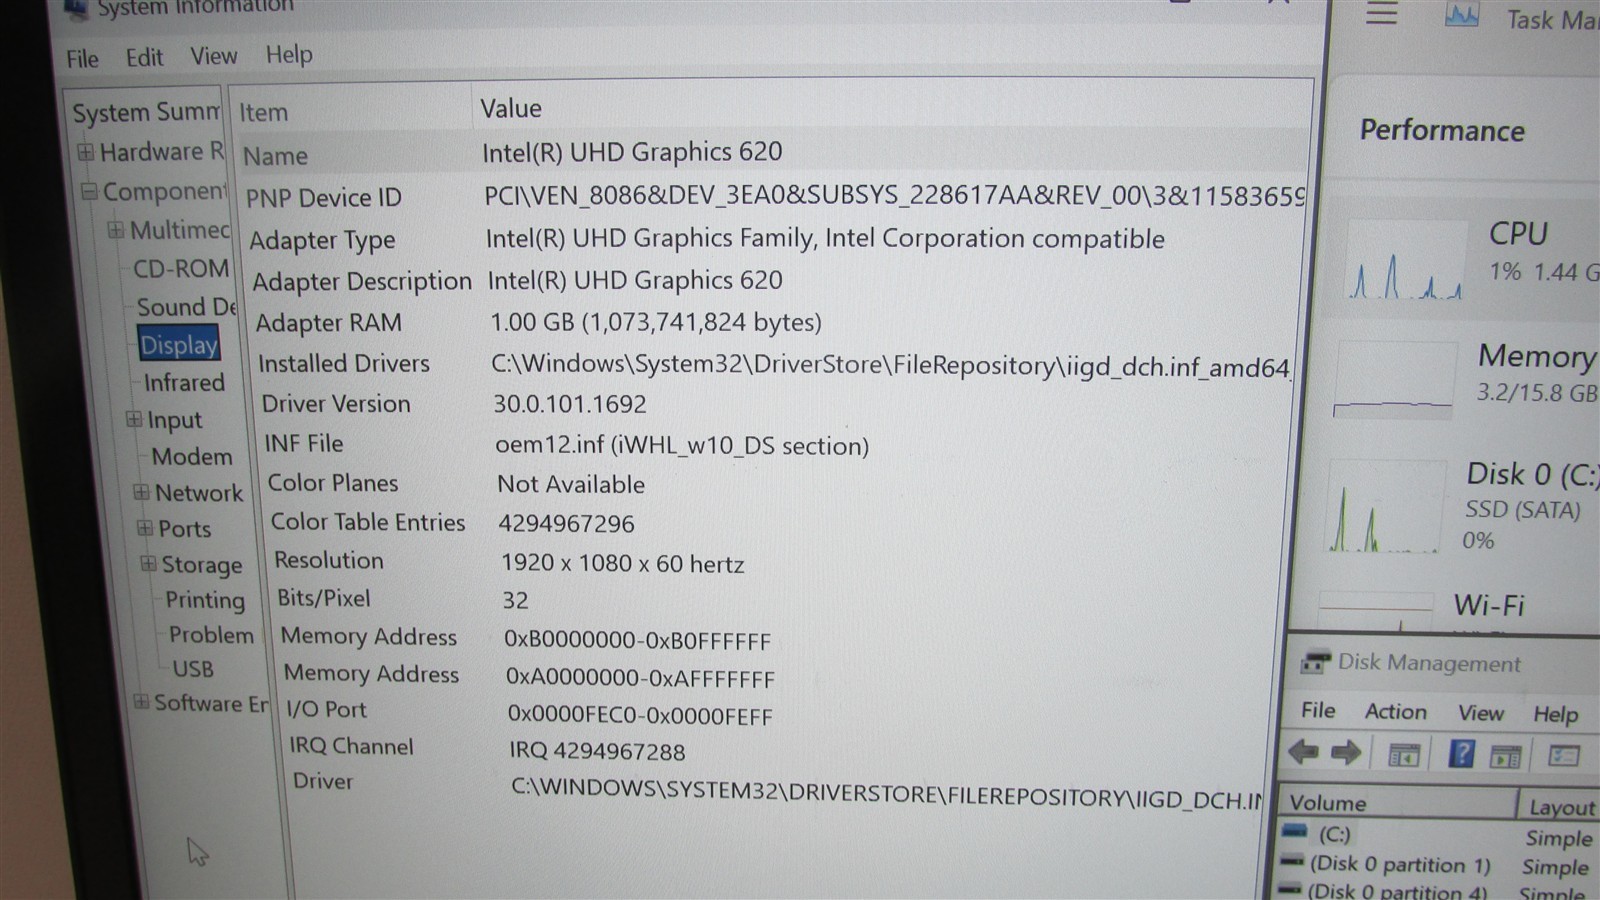Select the Driver path row
The image size is (1600, 900).
(x=779, y=788)
